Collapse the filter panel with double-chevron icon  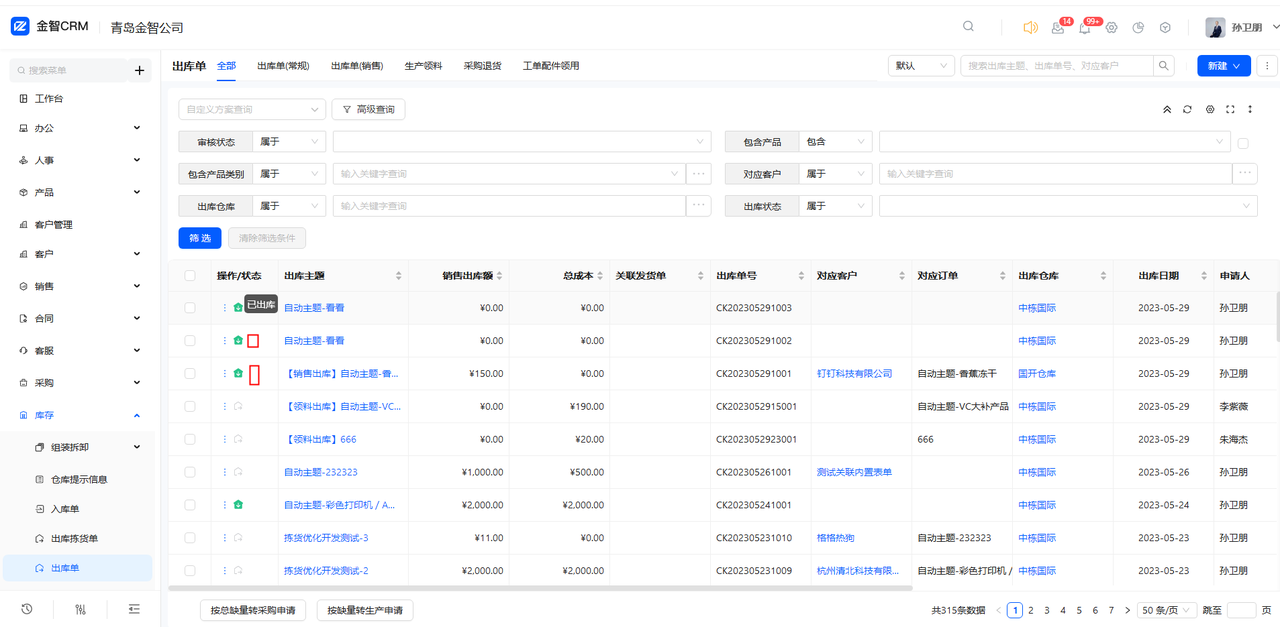(1167, 110)
